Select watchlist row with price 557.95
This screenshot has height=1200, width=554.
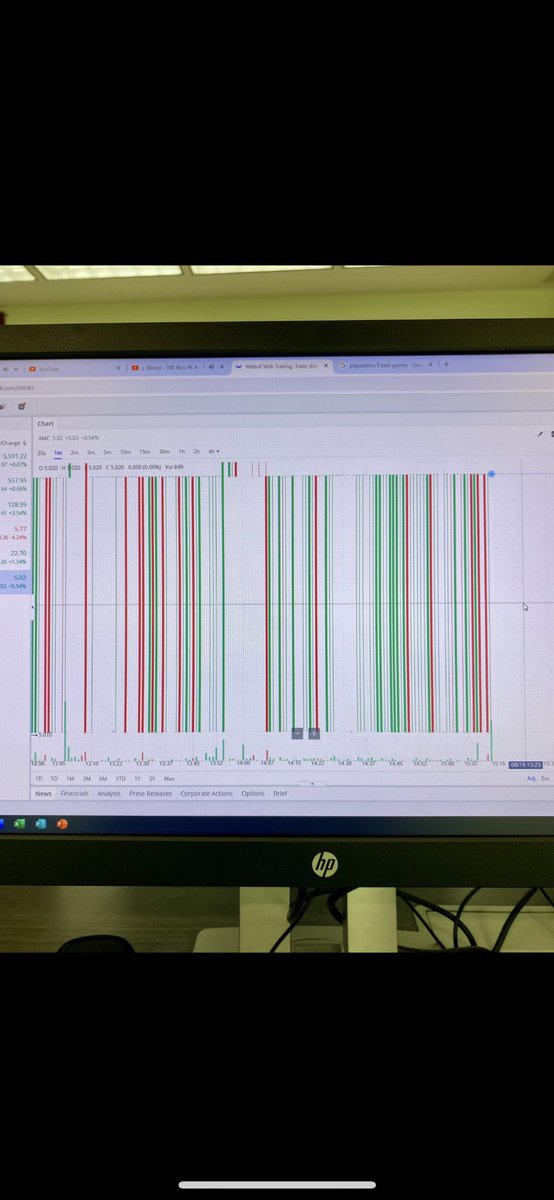click(15, 484)
